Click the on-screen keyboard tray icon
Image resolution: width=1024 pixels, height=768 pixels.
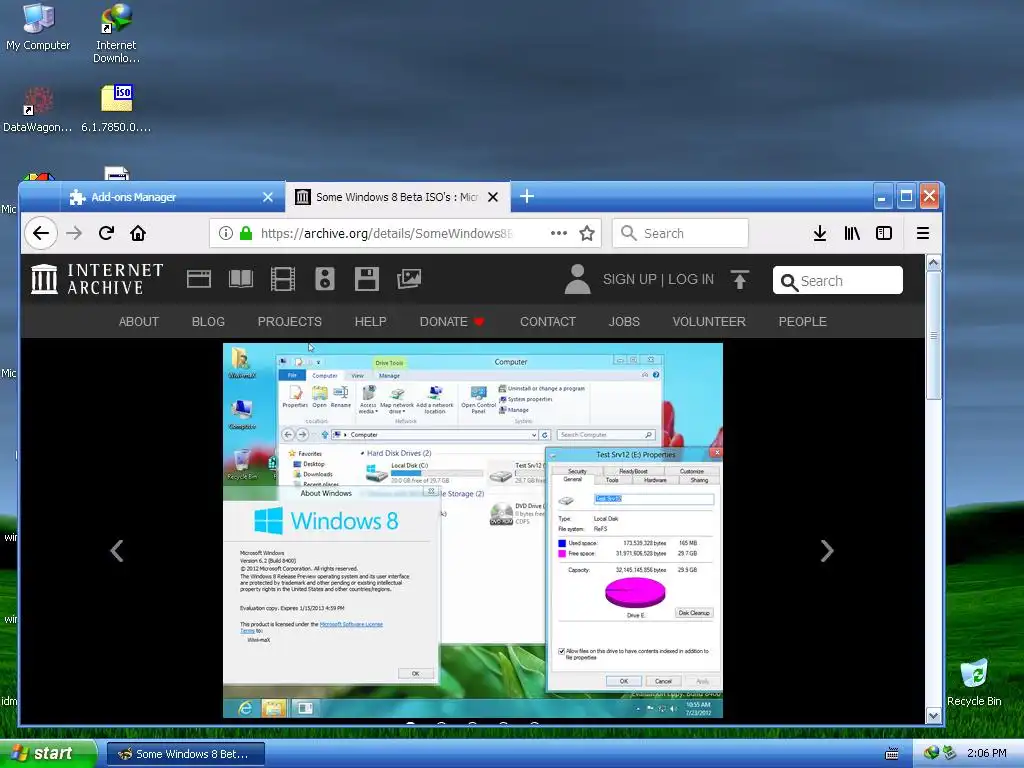891,754
